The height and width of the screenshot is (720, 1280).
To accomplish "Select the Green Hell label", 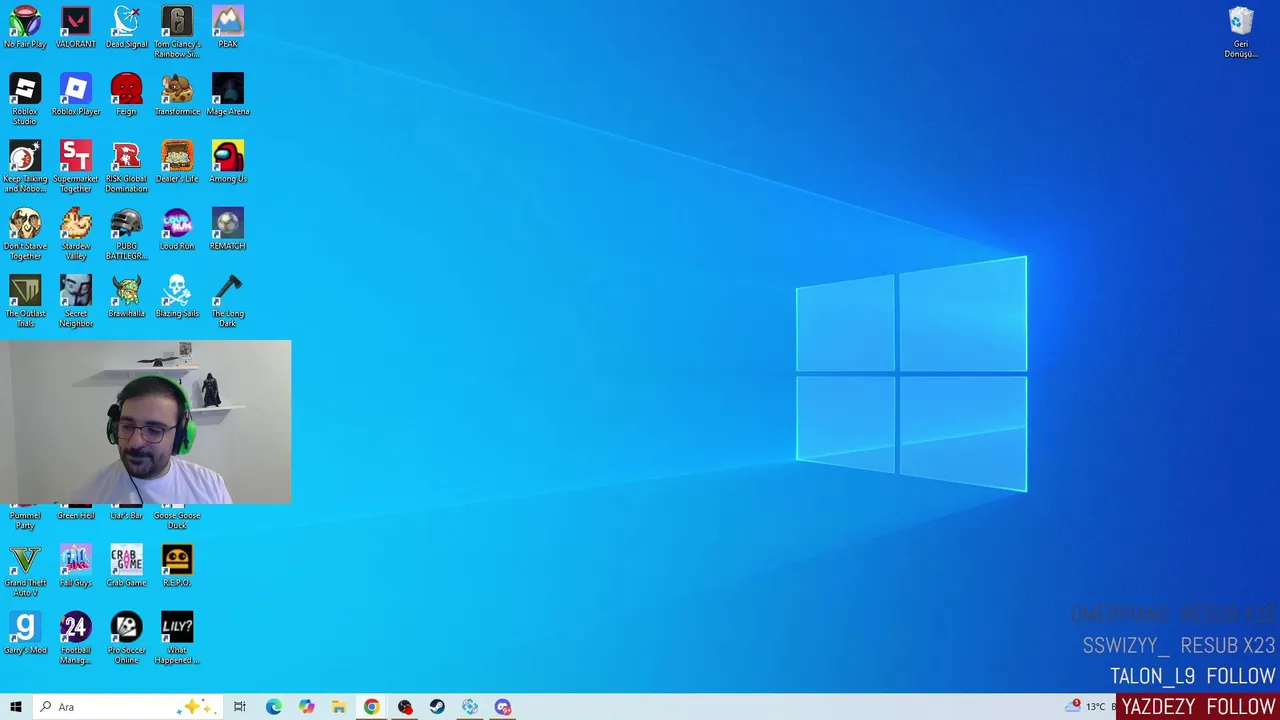I will (76, 515).
